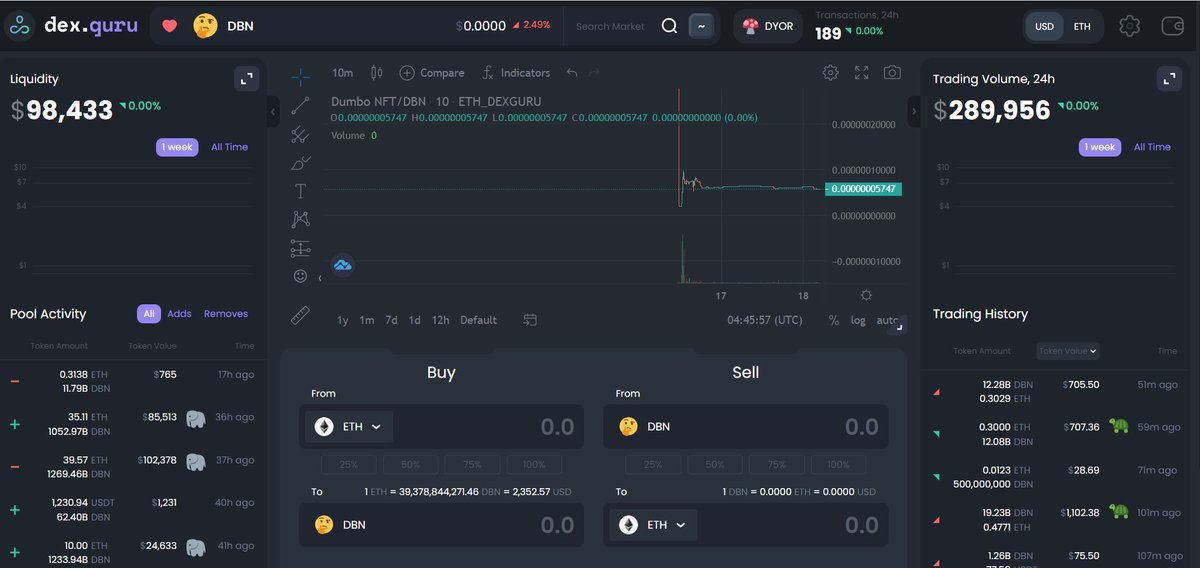This screenshot has height=568, width=1200.
Task: Open the price scale settings gear
Action: tap(866, 296)
